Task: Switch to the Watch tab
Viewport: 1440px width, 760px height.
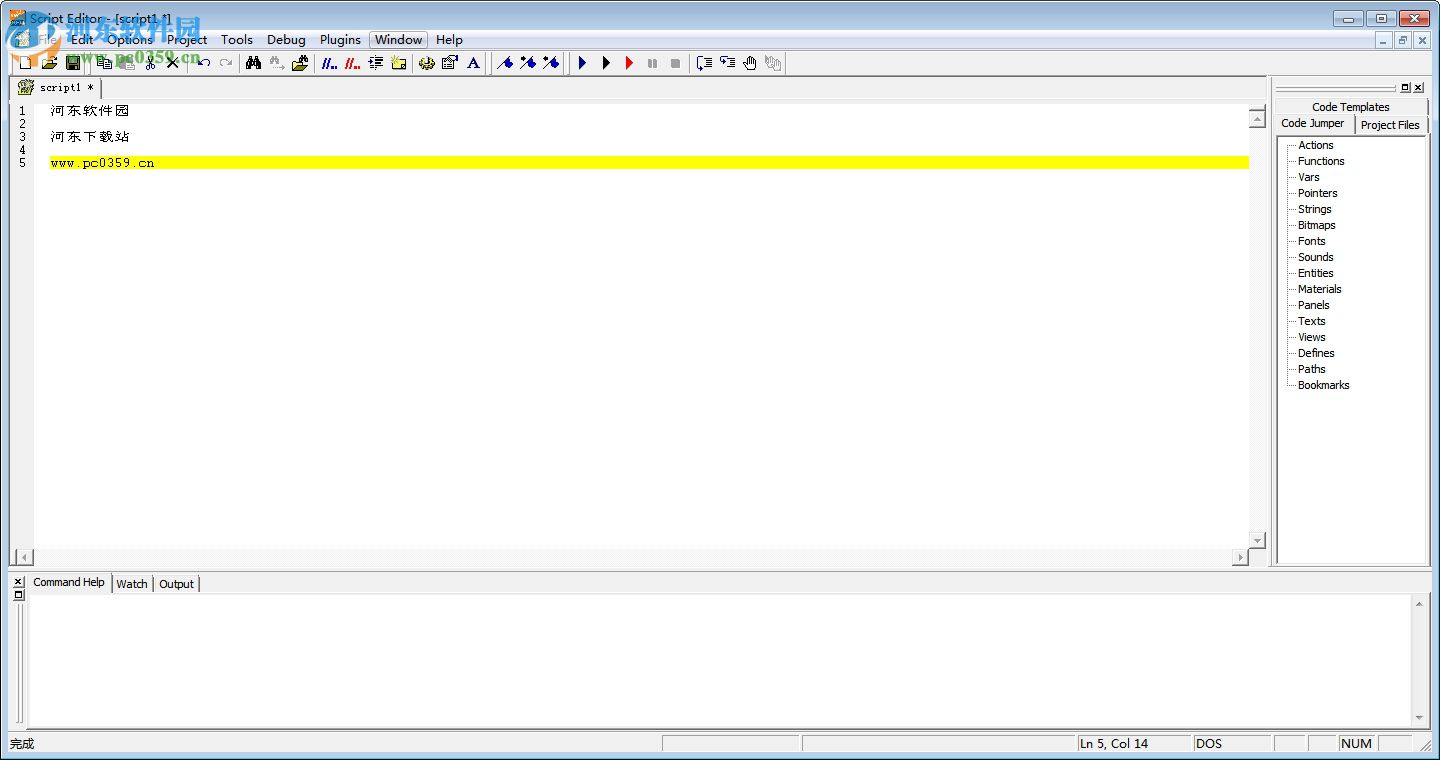Action: tap(132, 584)
